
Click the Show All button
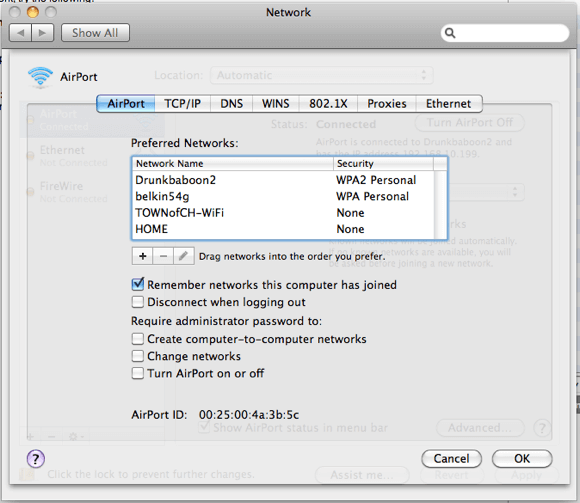[x=95, y=33]
